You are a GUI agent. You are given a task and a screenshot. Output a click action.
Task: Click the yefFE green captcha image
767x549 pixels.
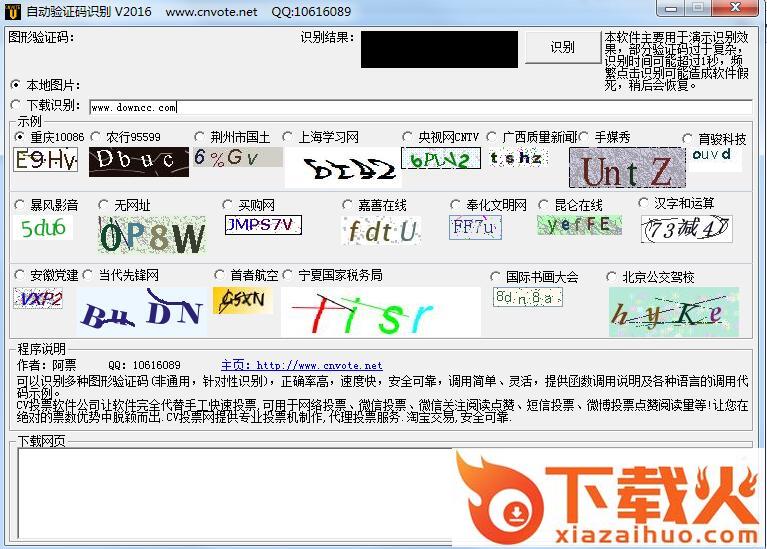[580, 225]
